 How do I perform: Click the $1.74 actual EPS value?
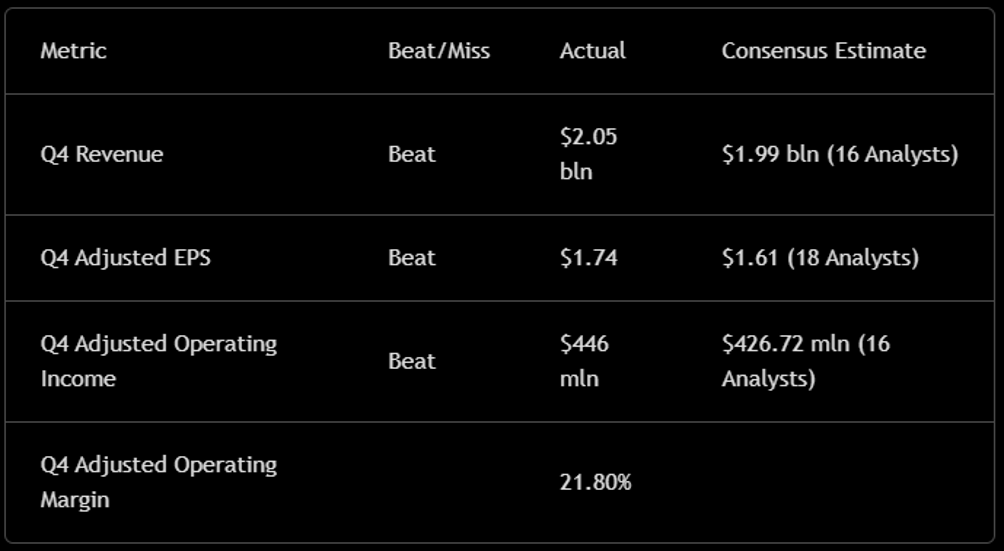[x=588, y=257]
